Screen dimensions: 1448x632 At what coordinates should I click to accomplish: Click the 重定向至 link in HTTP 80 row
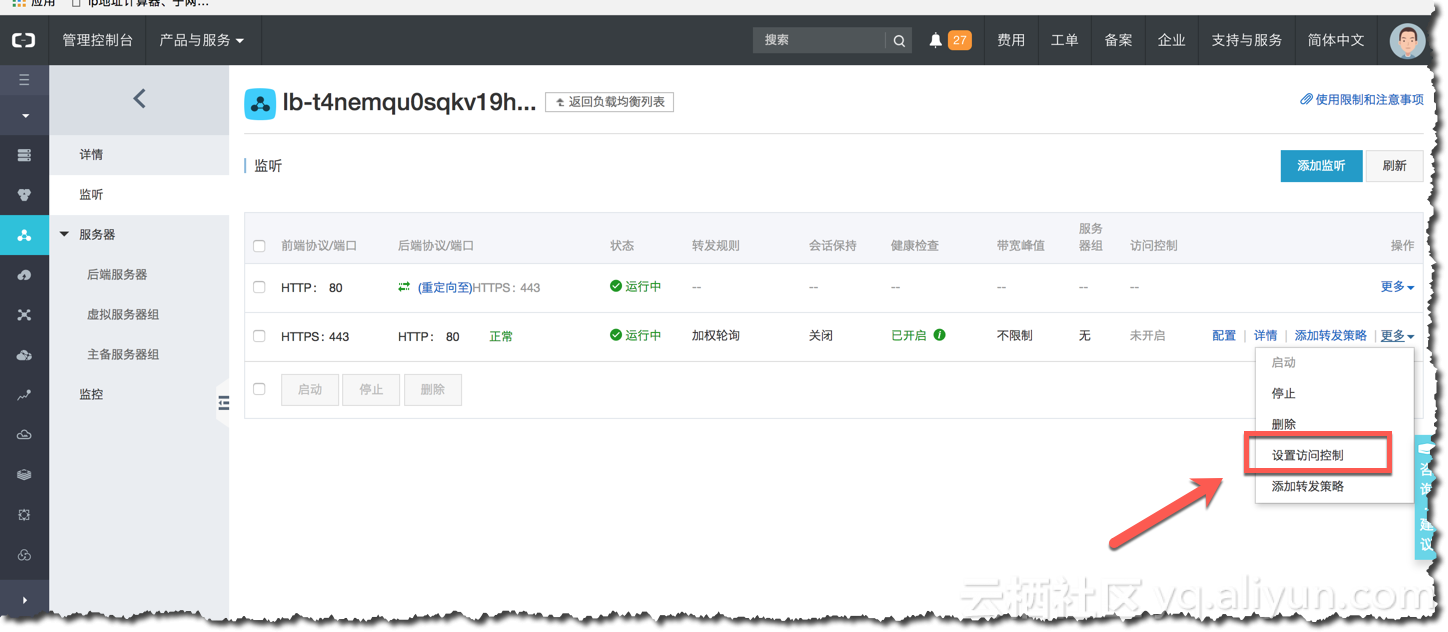tap(445, 288)
